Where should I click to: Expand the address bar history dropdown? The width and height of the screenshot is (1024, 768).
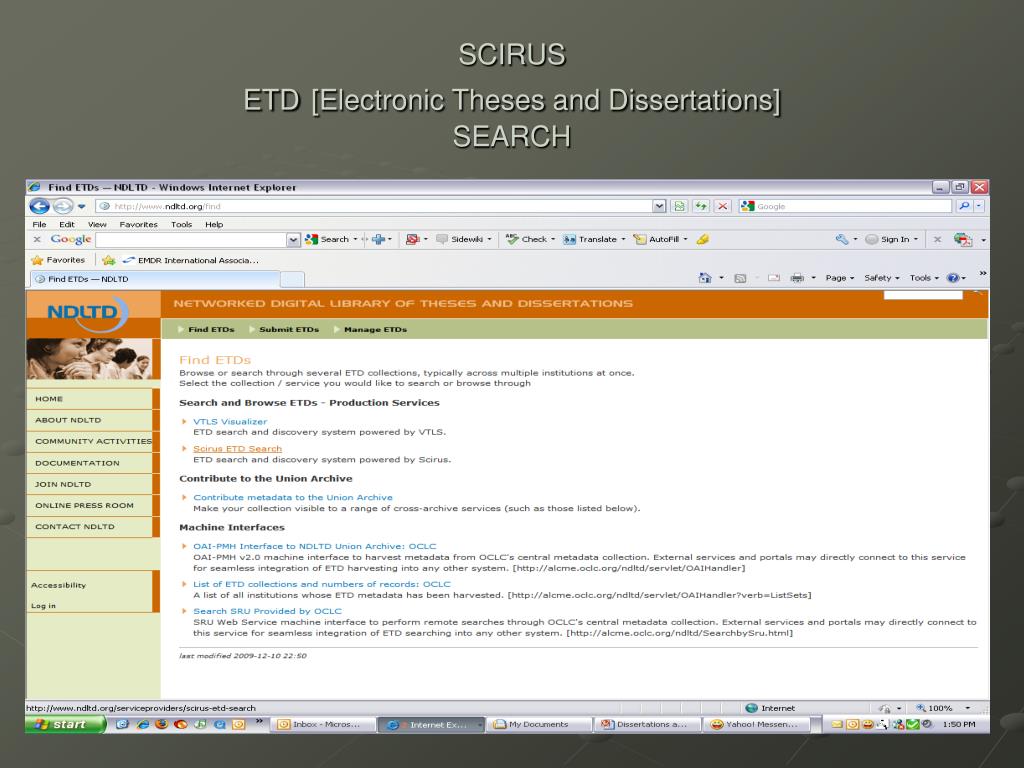pyautogui.click(x=660, y=206)
